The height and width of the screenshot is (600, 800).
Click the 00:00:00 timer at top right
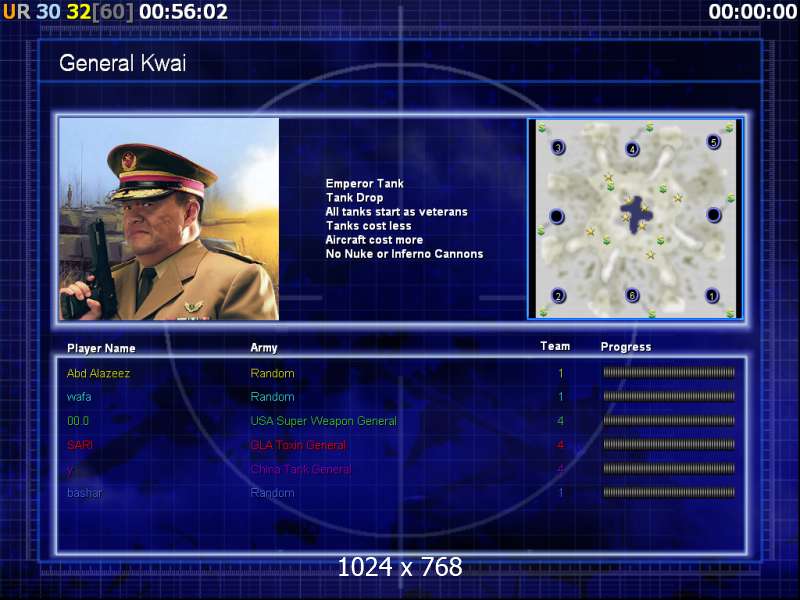pyautogui.click(x=753, y=12)
